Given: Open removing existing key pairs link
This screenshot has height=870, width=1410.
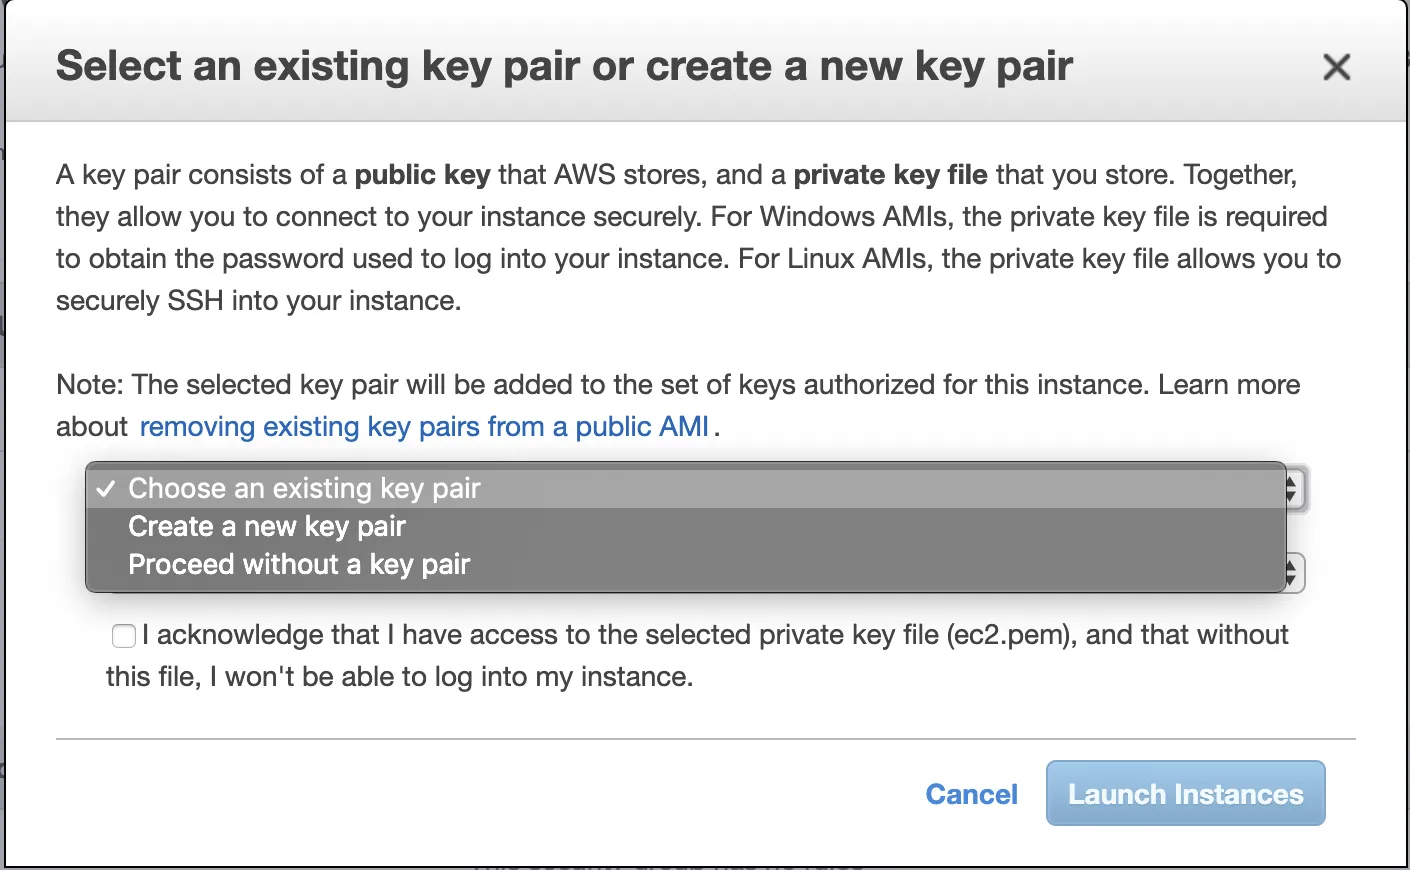Looking at the screenshot, I should [424, 427].
